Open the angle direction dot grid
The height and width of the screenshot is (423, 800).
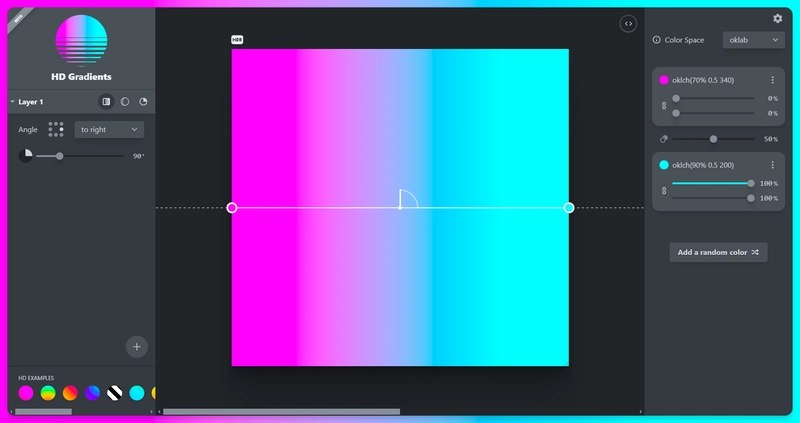56,129
